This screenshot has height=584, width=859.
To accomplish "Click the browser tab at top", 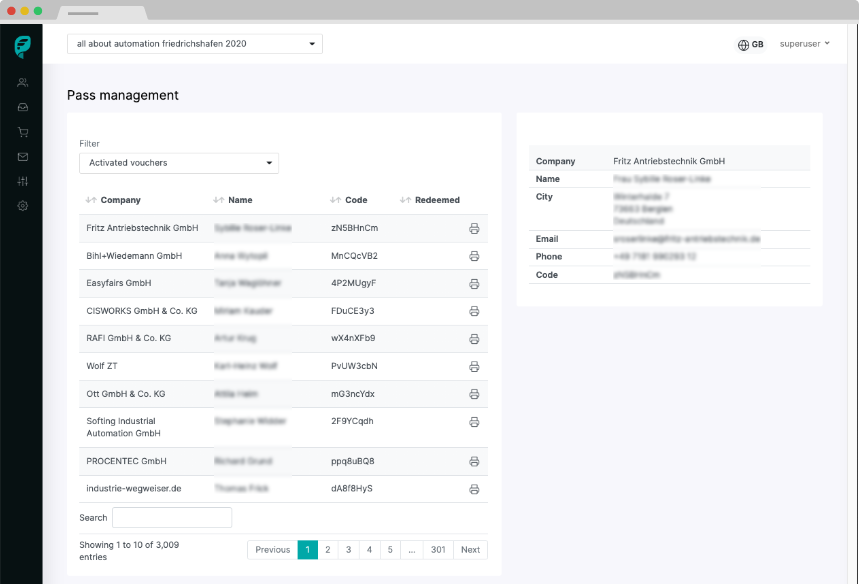I will (102, 13).
